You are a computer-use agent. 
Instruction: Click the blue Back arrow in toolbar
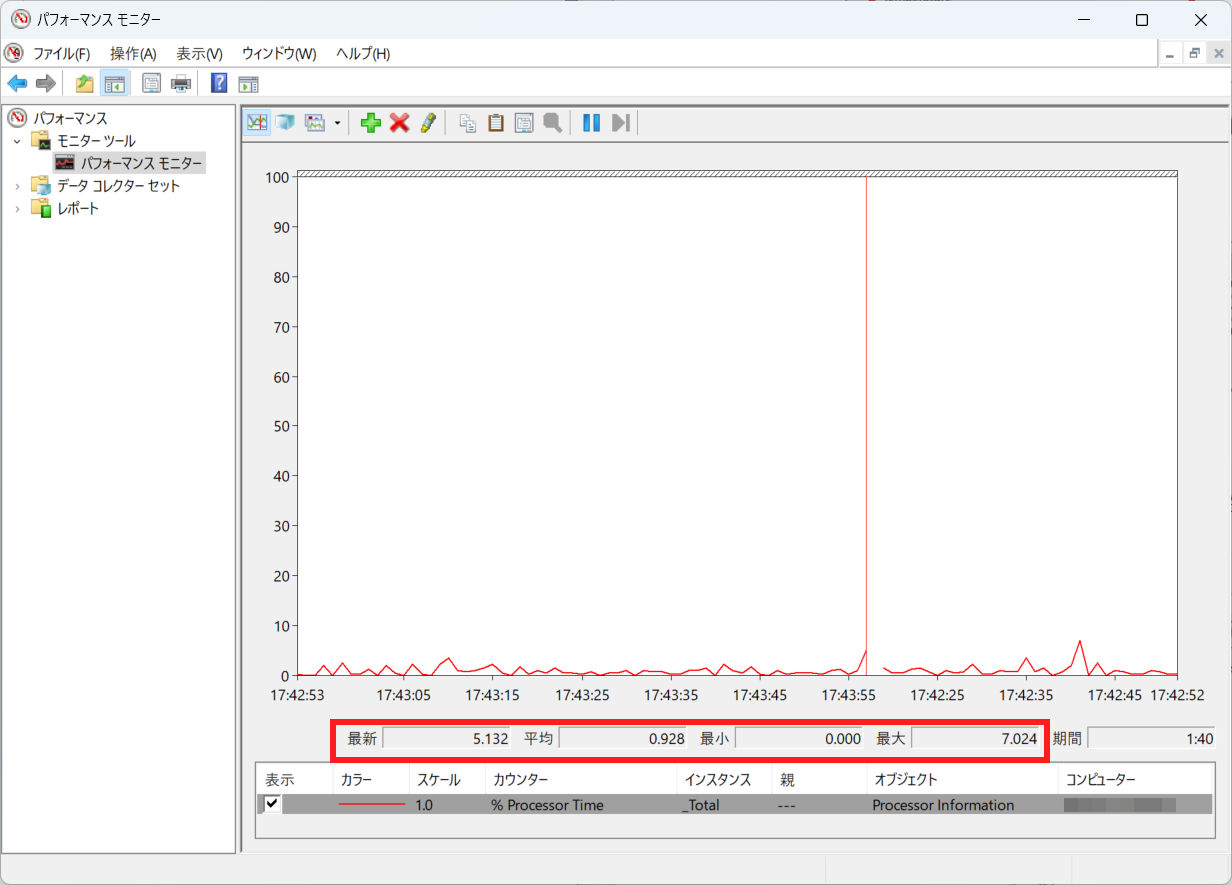pyautogui.click(x=17, y=83)
